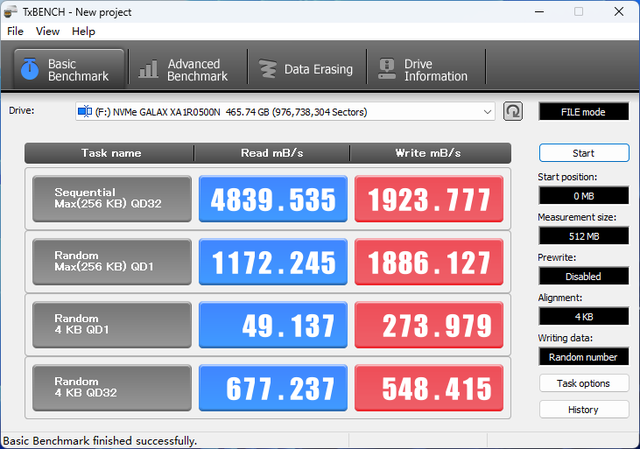Click the Read mB/s column header
Screen dimensions: 640x449
[x=272, y=153]
